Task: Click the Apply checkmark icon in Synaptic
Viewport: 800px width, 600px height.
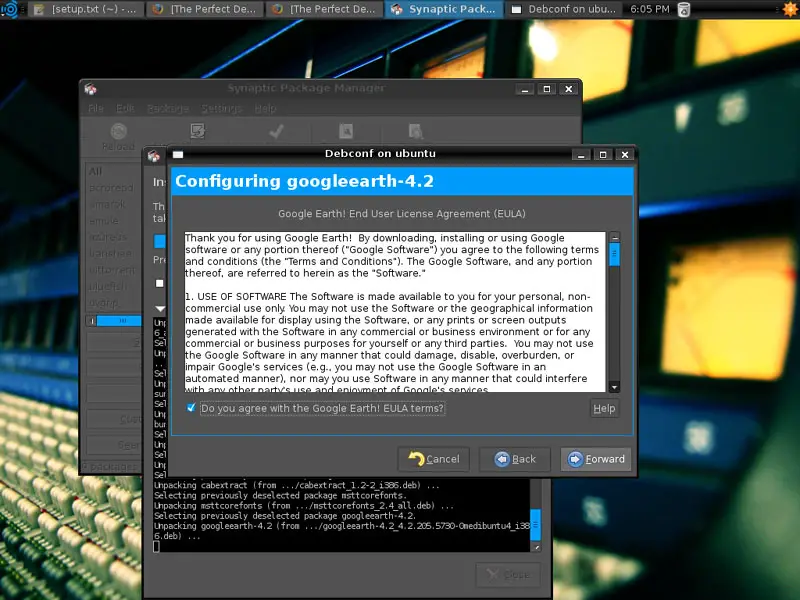Action: pos(276,132)
